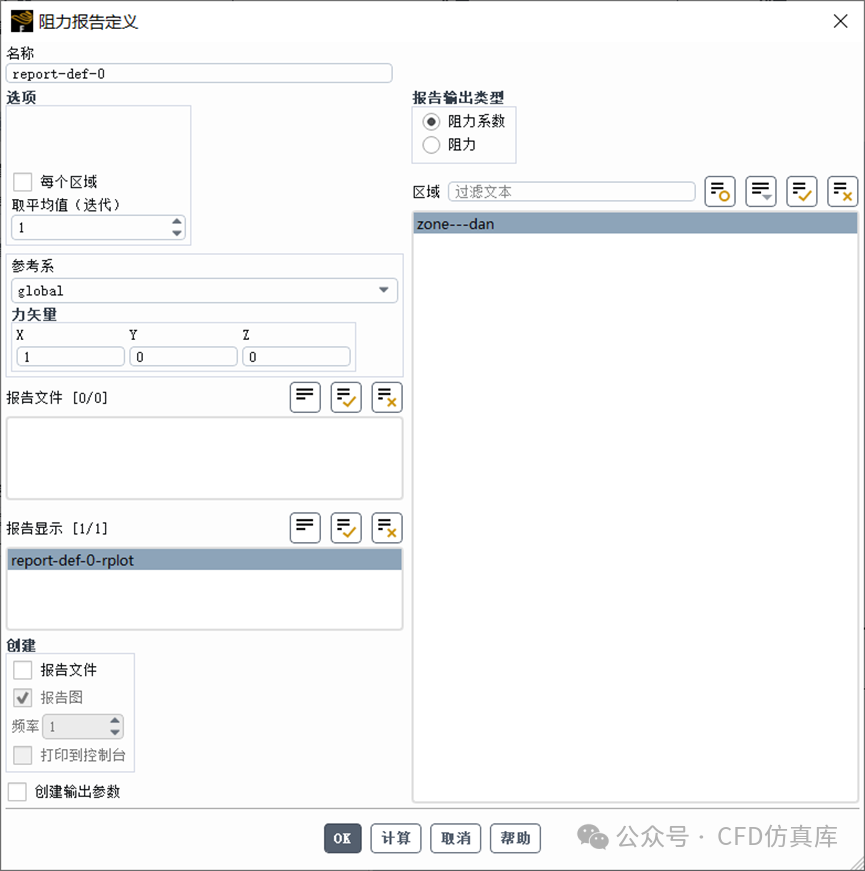This screenshot has height=871, width=865.
Task: Click the edit list icon above 报告文件 box
Action: [305, 397]
